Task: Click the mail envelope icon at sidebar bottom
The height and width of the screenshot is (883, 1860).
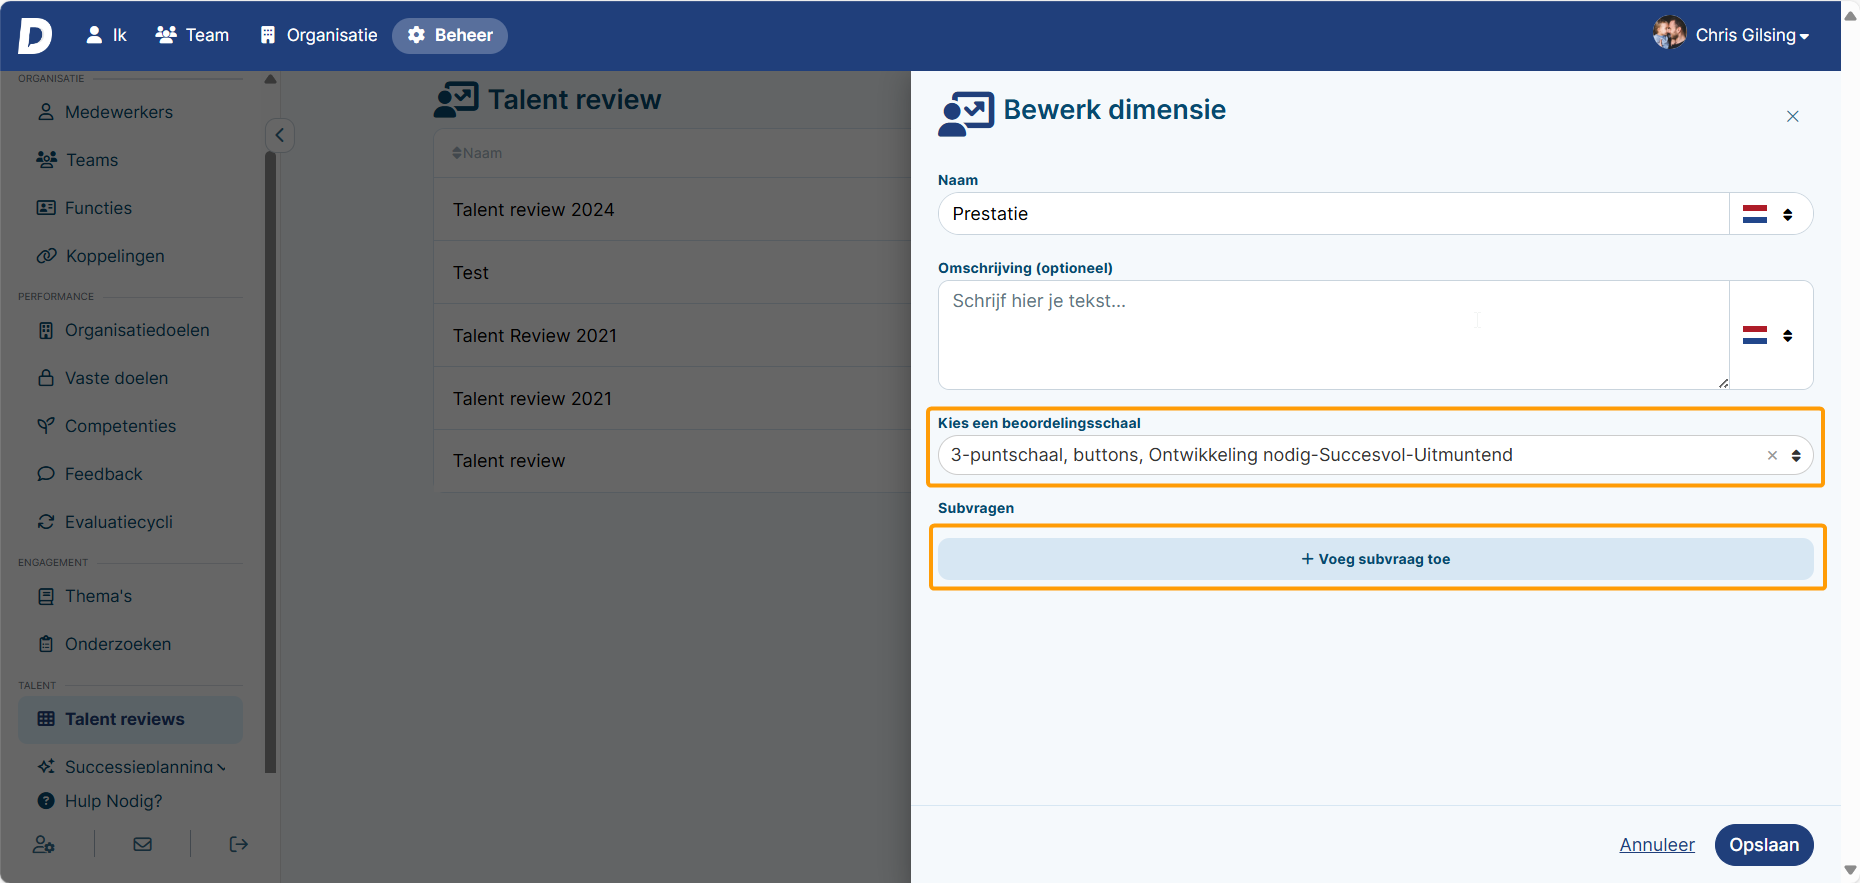Action: click(143, 844)
